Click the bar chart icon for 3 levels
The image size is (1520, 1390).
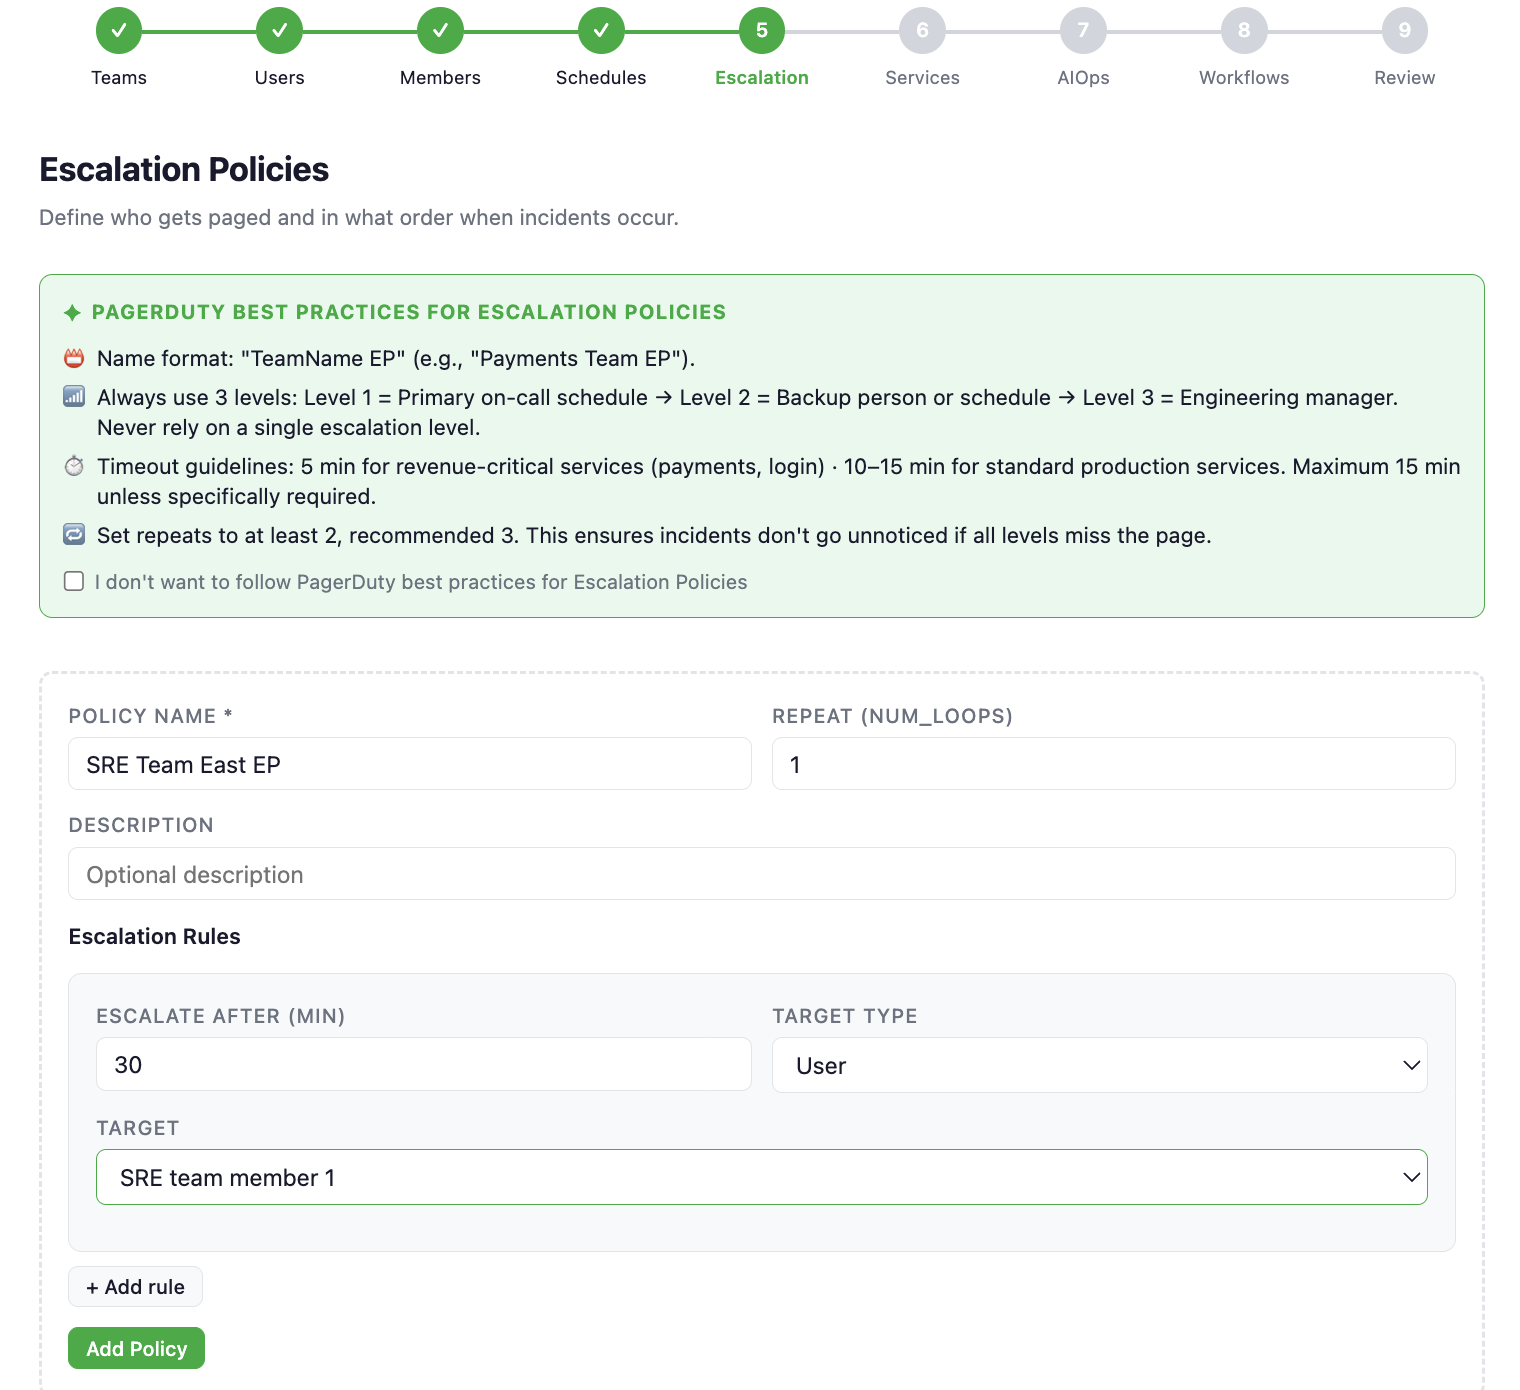[74, 397]
